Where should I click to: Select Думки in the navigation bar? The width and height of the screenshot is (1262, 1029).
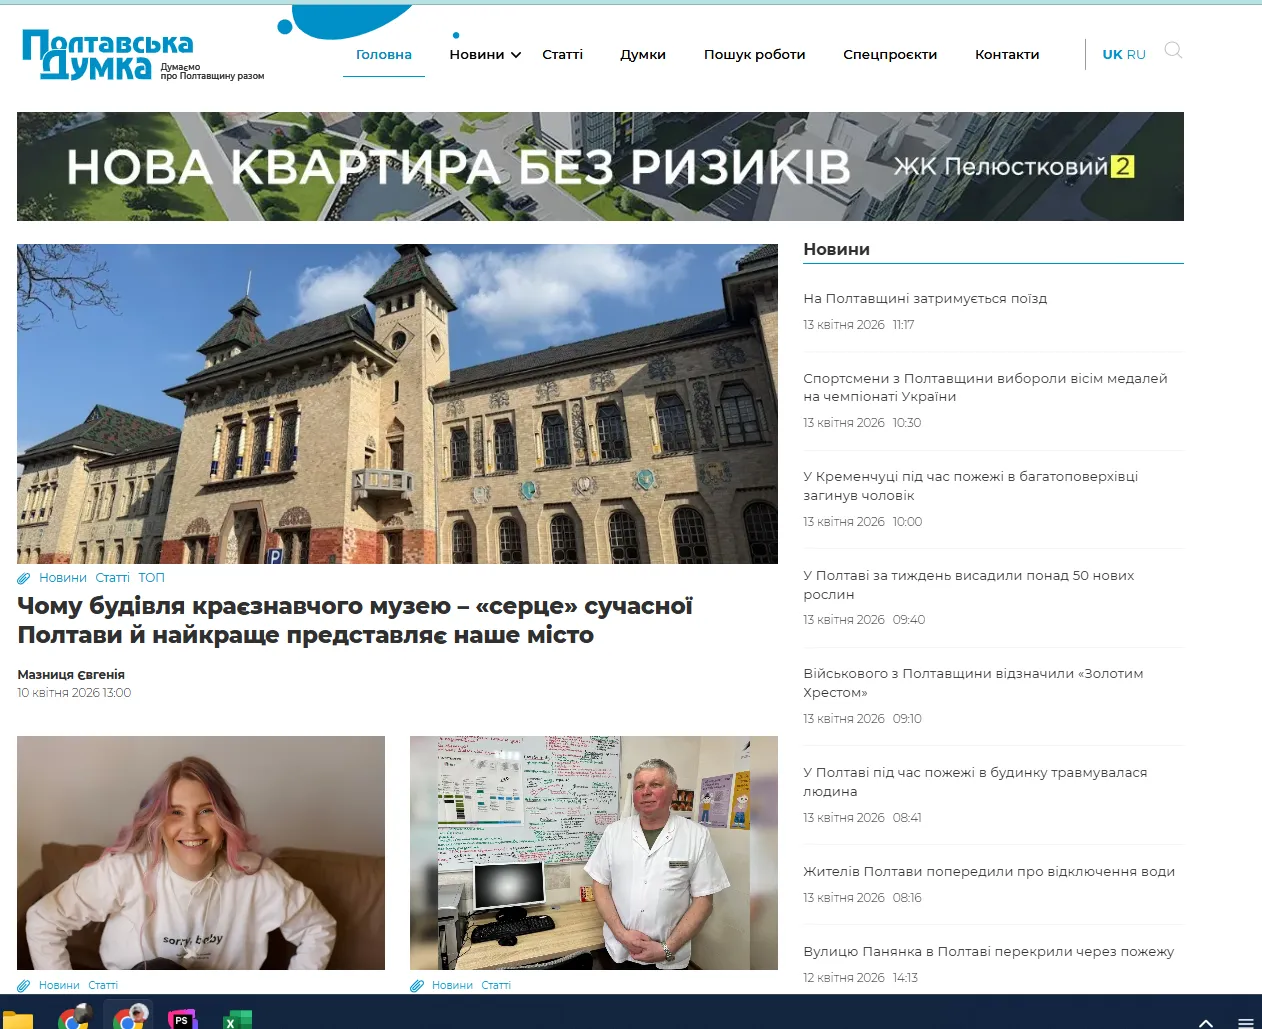(643, 55)
